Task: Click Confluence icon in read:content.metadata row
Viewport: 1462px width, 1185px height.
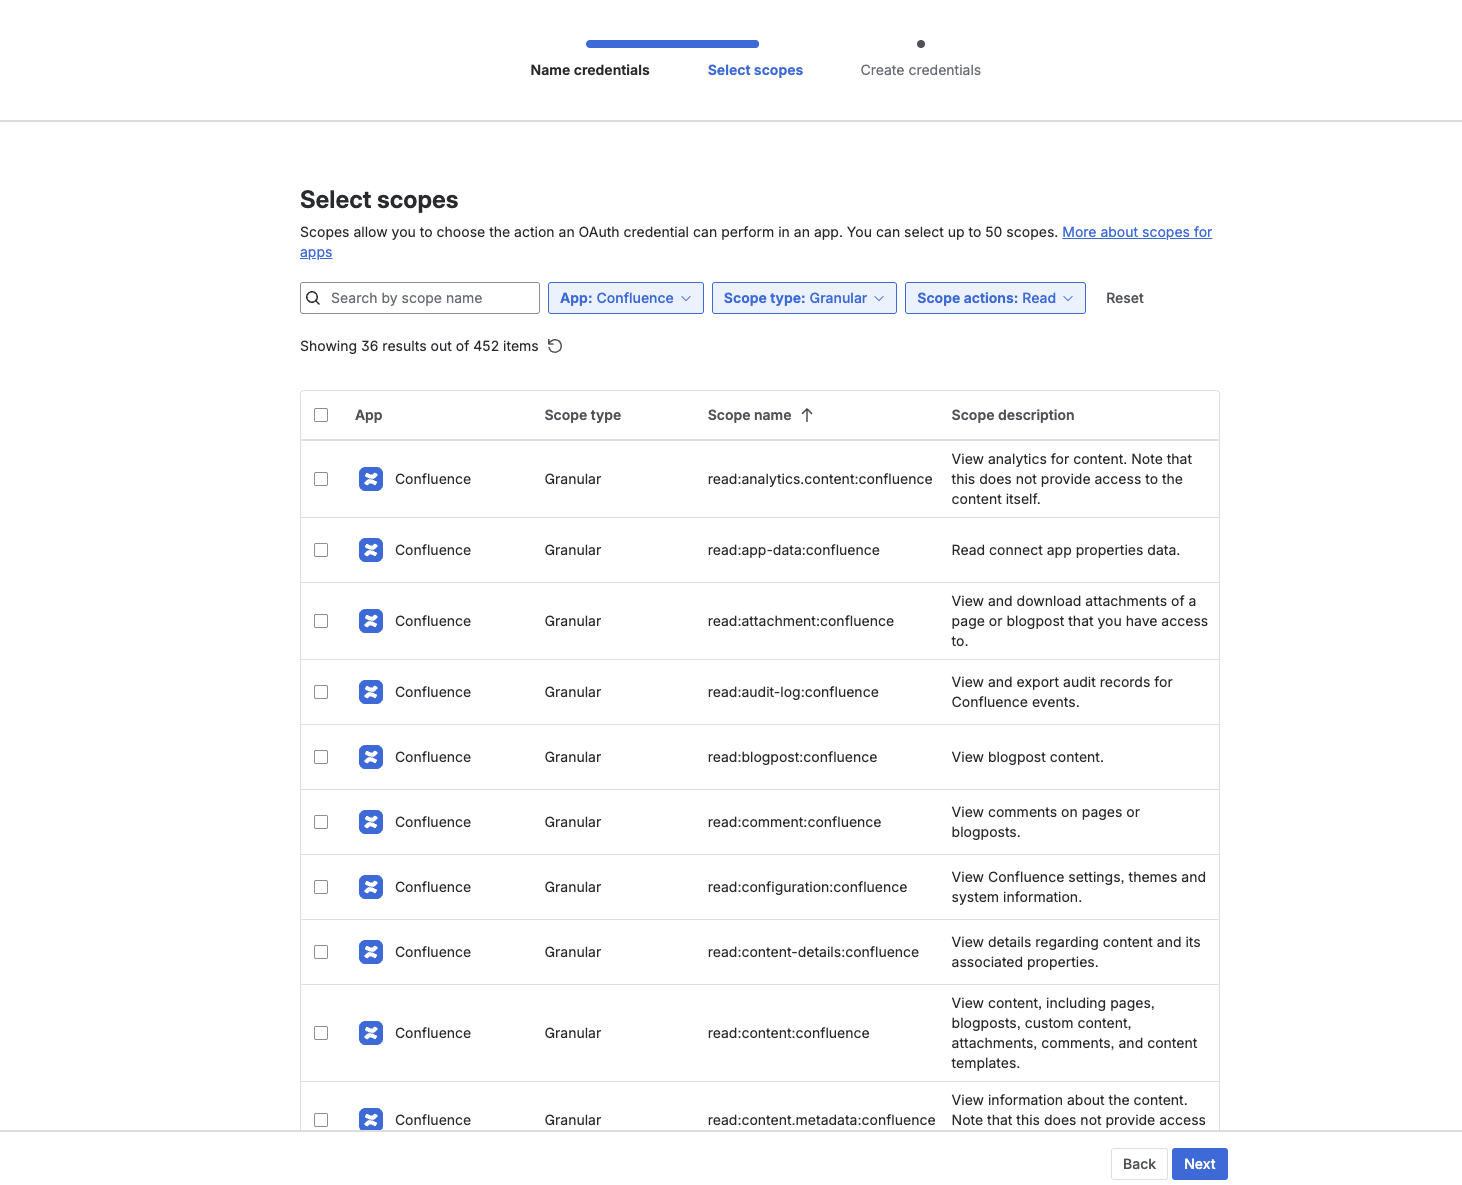Action: coord(371,1120)
